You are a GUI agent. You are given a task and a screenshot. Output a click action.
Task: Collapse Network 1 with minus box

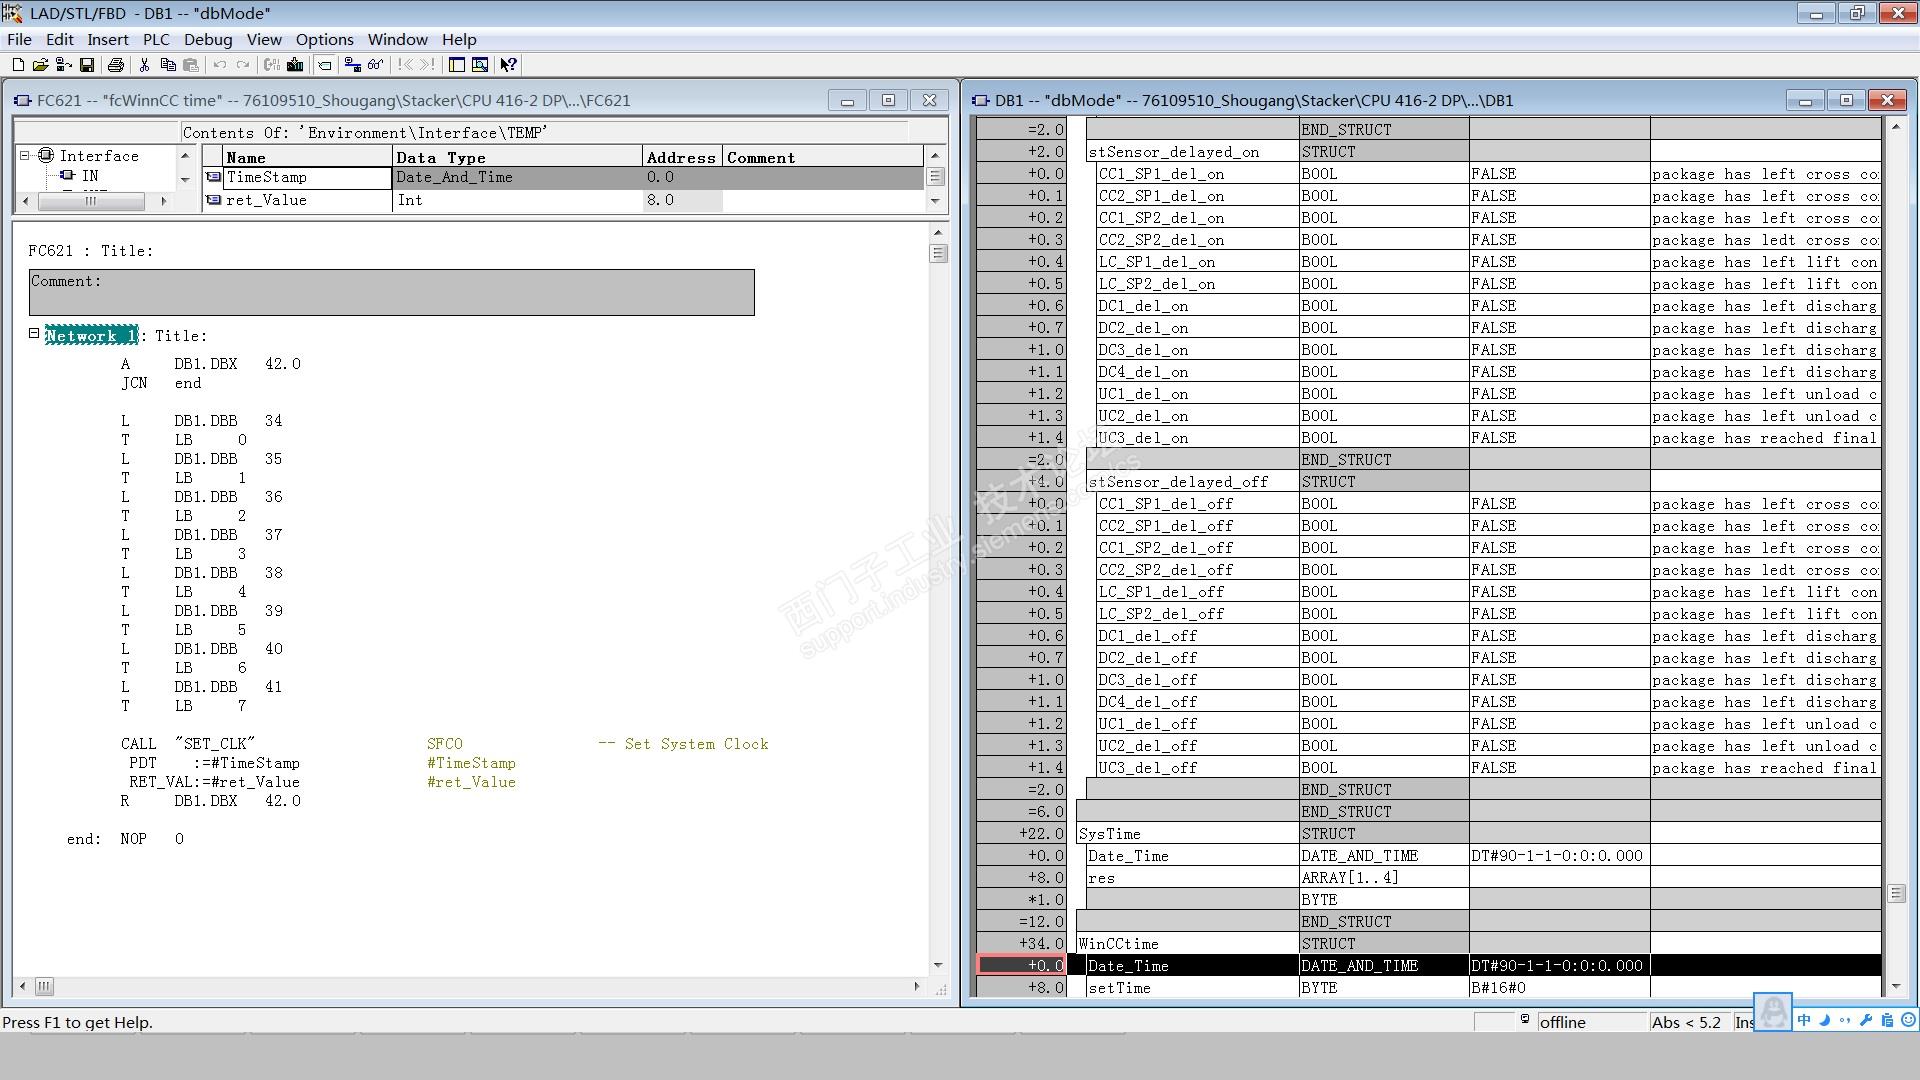(x=34, y=334)
